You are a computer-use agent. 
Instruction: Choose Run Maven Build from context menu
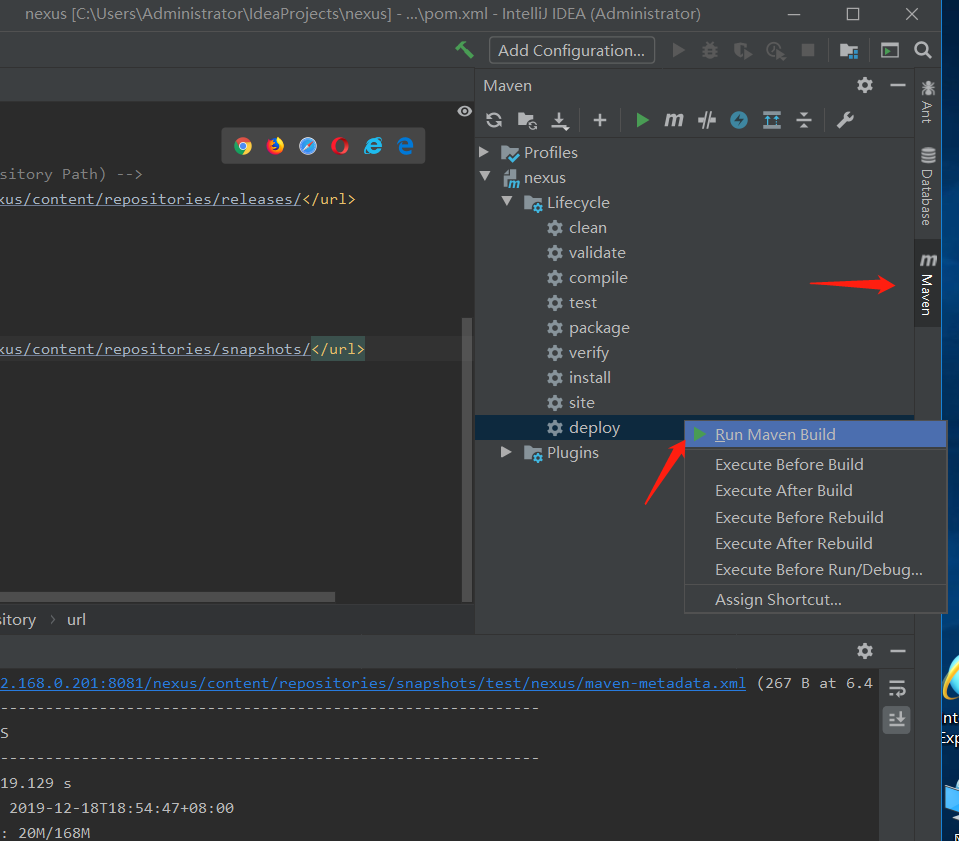click(x=815, y=435)
